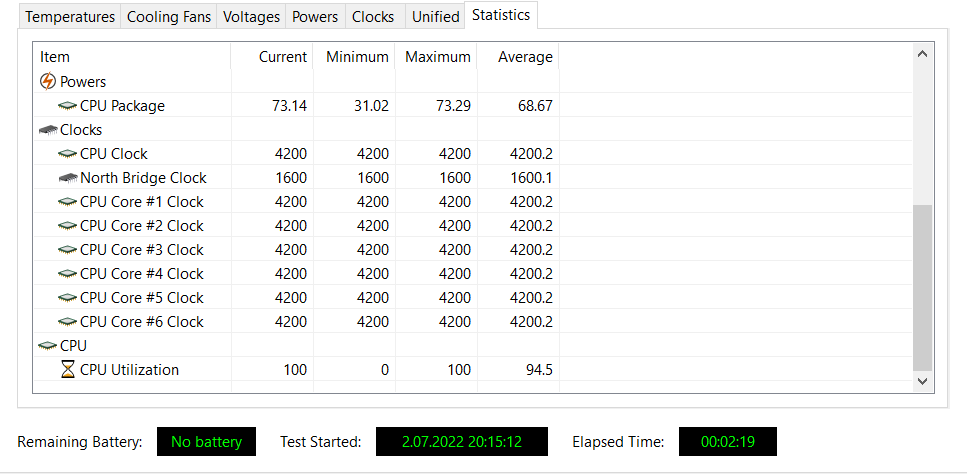Image resolution: width=967 pixels, height=474 pixels.
Task: Click the Elapsed Time value 00:02:19
Action: (728, 441)
